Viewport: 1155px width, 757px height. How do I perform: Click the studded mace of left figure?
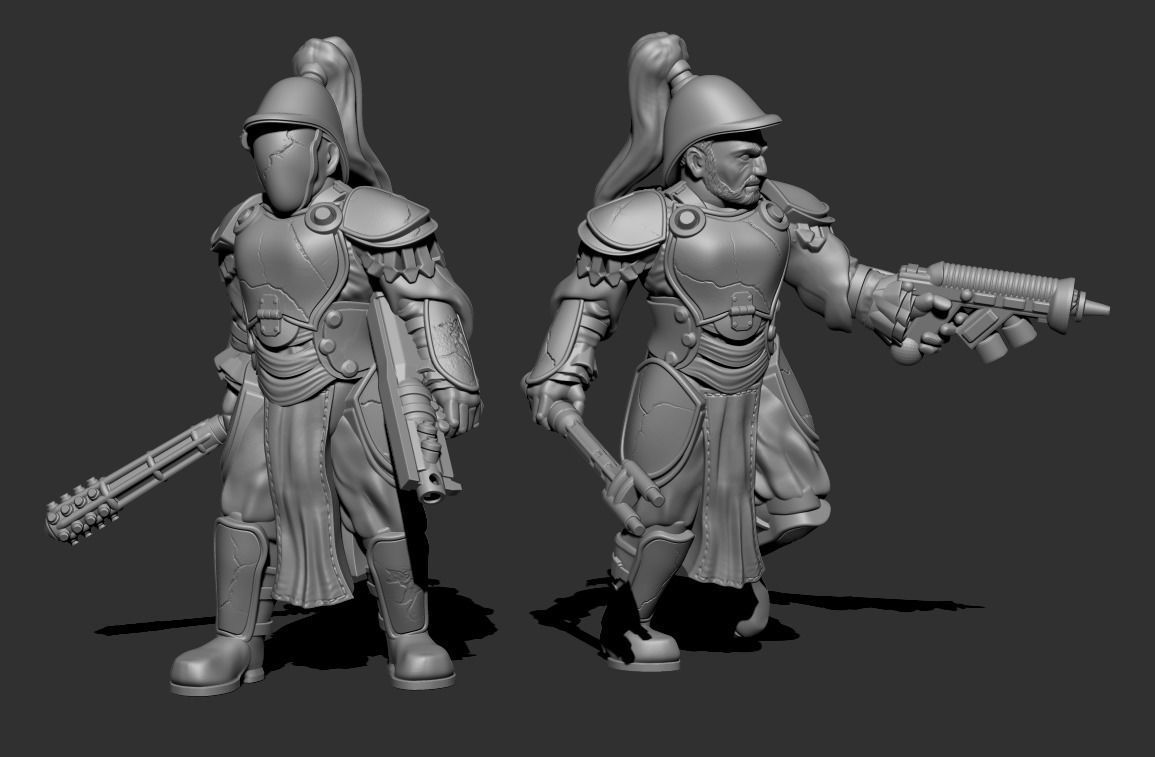[136, 479]
